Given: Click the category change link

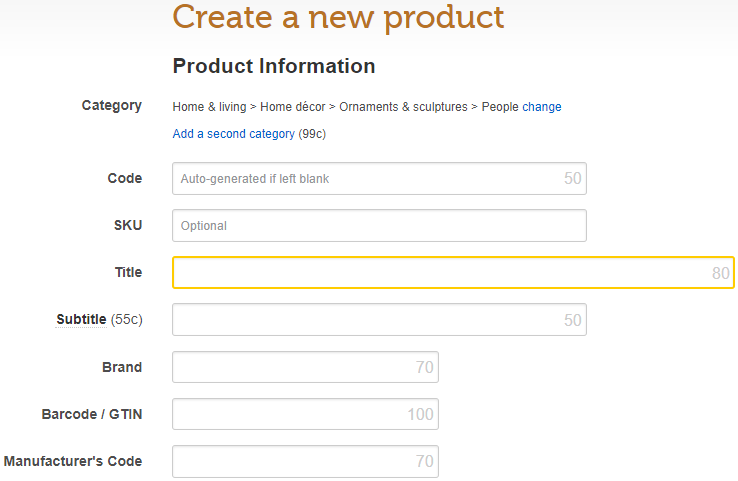Looking at the screenshot, I should (x=542, y=107).
